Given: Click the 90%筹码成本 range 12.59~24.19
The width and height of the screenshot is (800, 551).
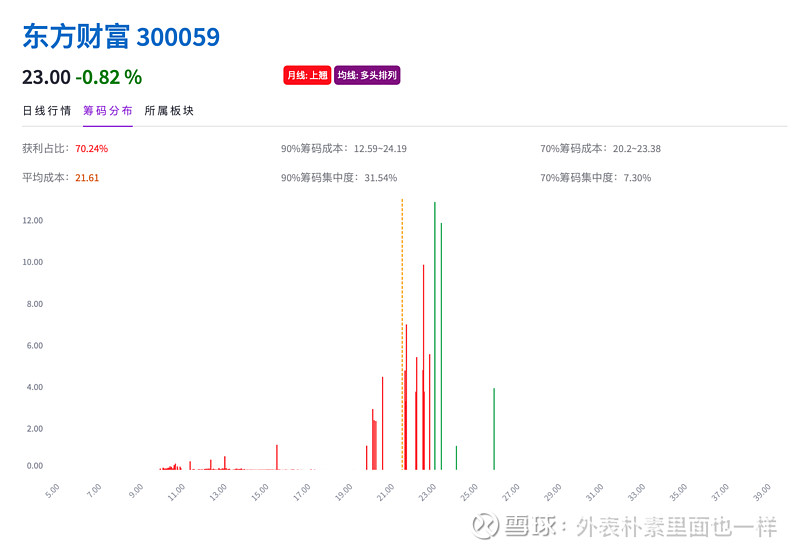Looking at the screenshot, I should 380,148.
